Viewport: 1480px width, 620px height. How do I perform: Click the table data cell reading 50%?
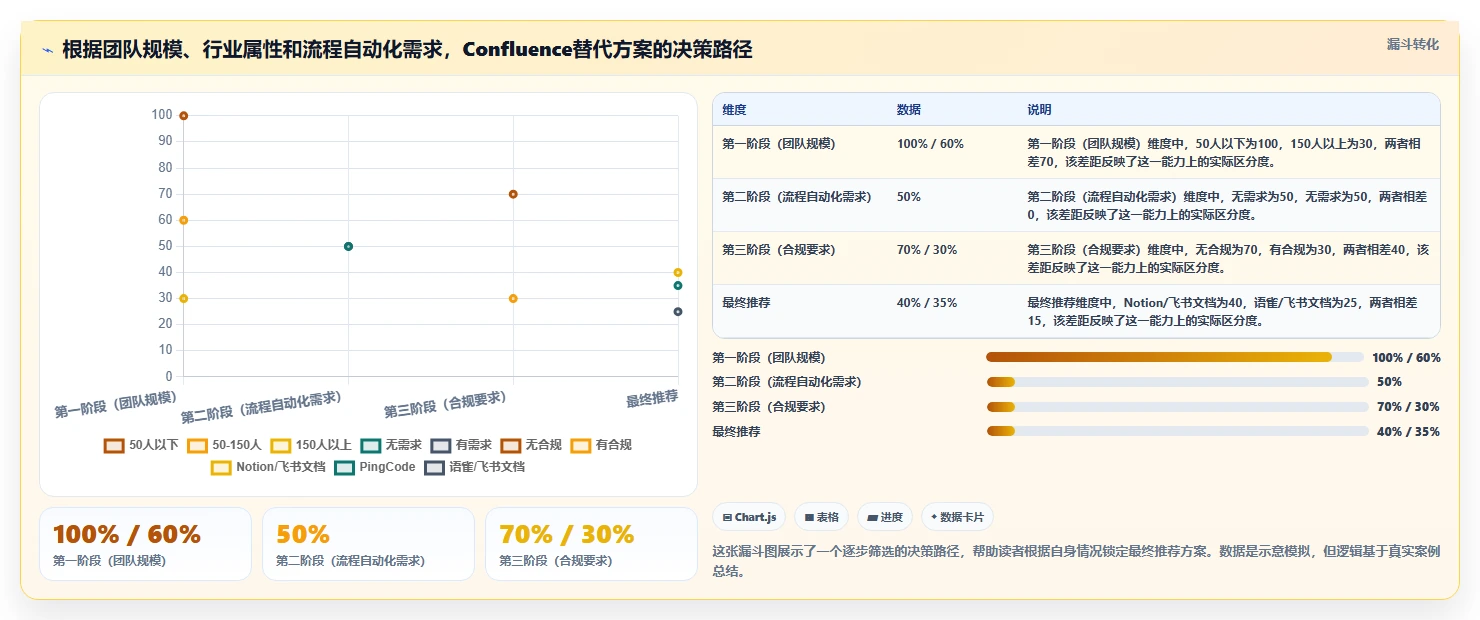(x=909, y=197)
